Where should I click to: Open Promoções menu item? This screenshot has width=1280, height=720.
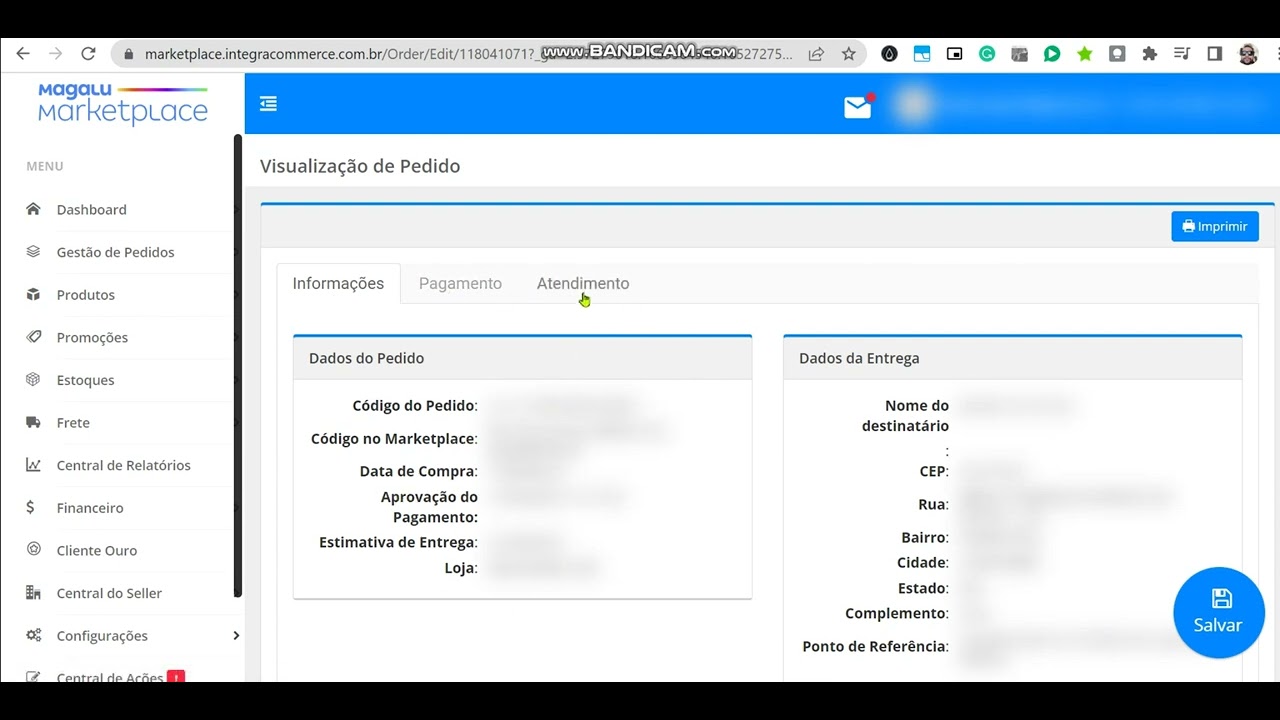(x=93, y=338)
